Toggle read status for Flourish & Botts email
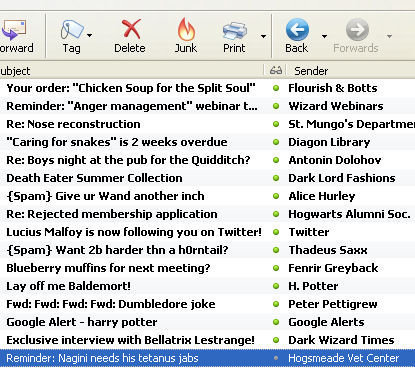415x369 pixels. coord(276,88)
